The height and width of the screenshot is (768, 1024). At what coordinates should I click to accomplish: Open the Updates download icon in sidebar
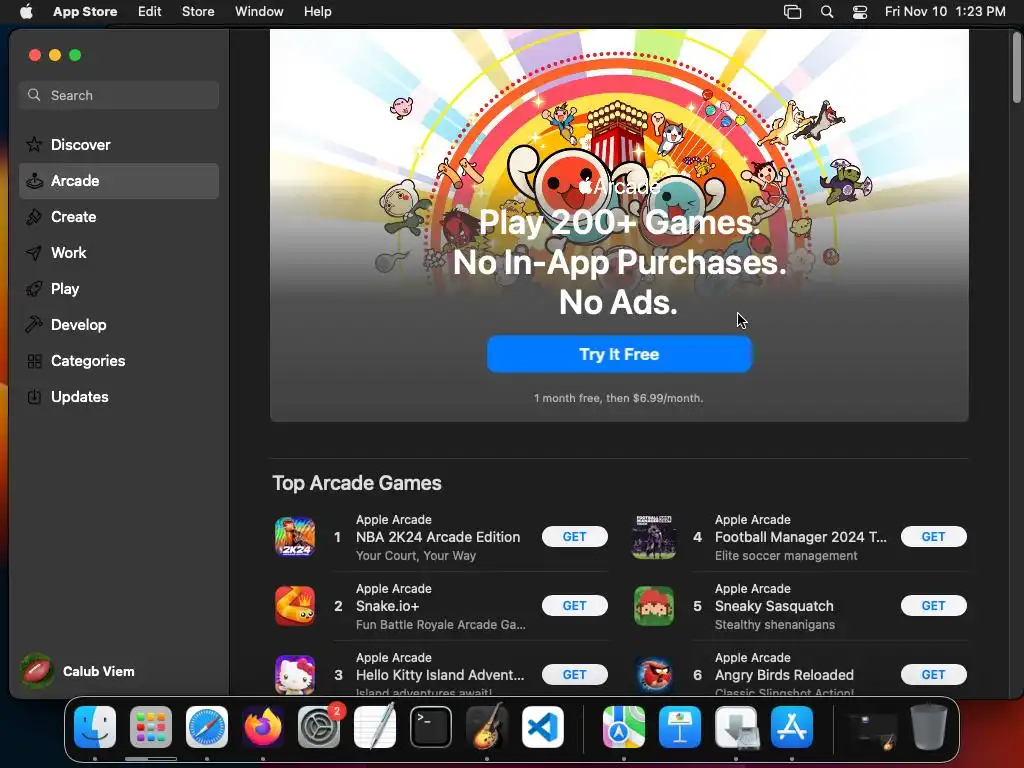coord(34,396)
